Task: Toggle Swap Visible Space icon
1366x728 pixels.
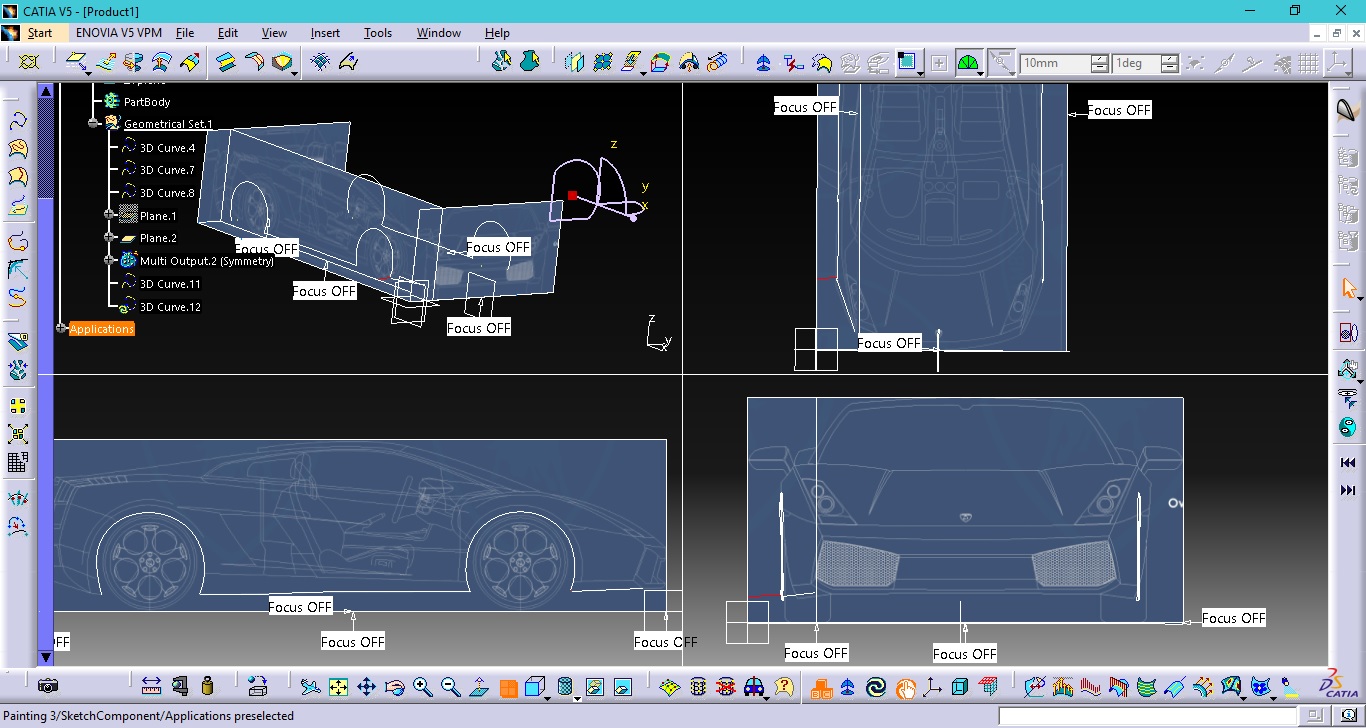Action: [622, 687]
